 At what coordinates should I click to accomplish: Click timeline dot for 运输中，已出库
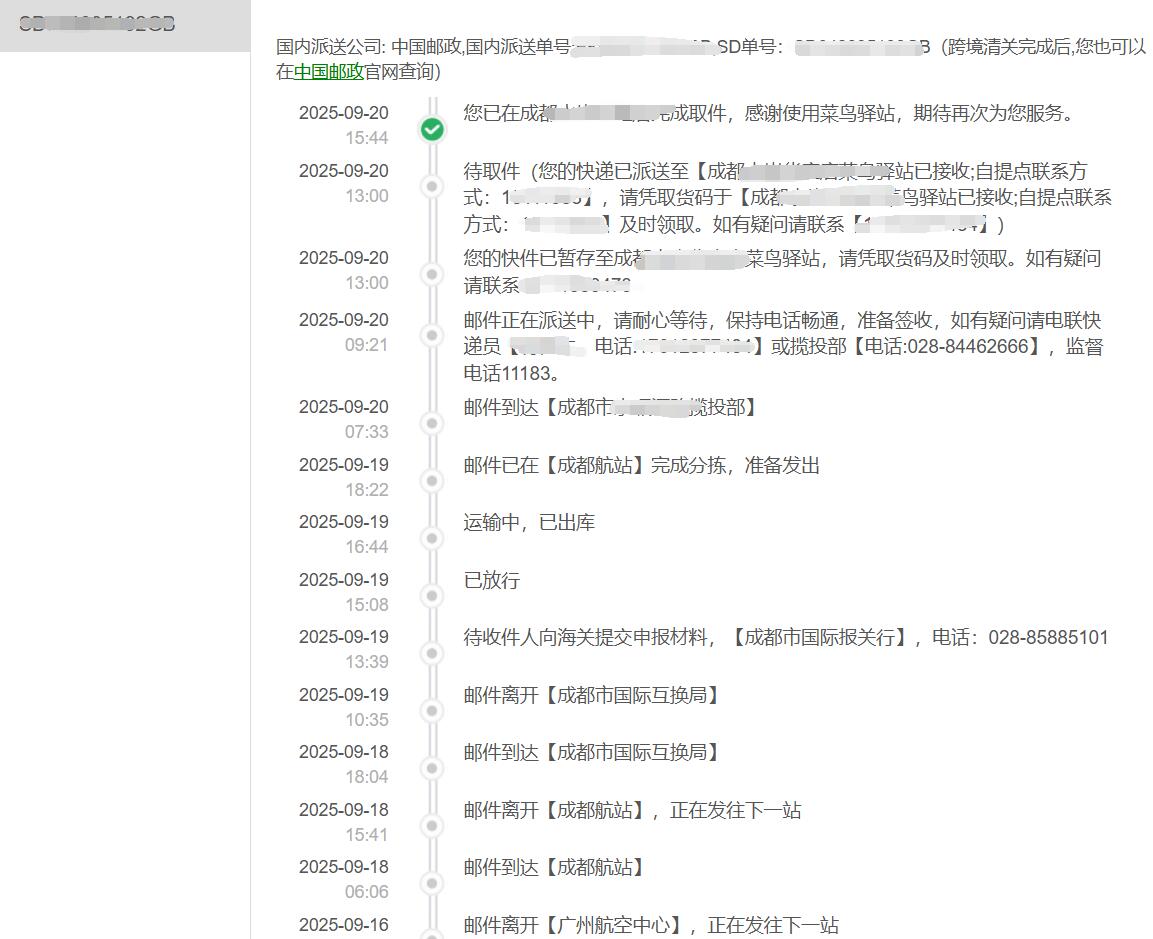(432, 538)
